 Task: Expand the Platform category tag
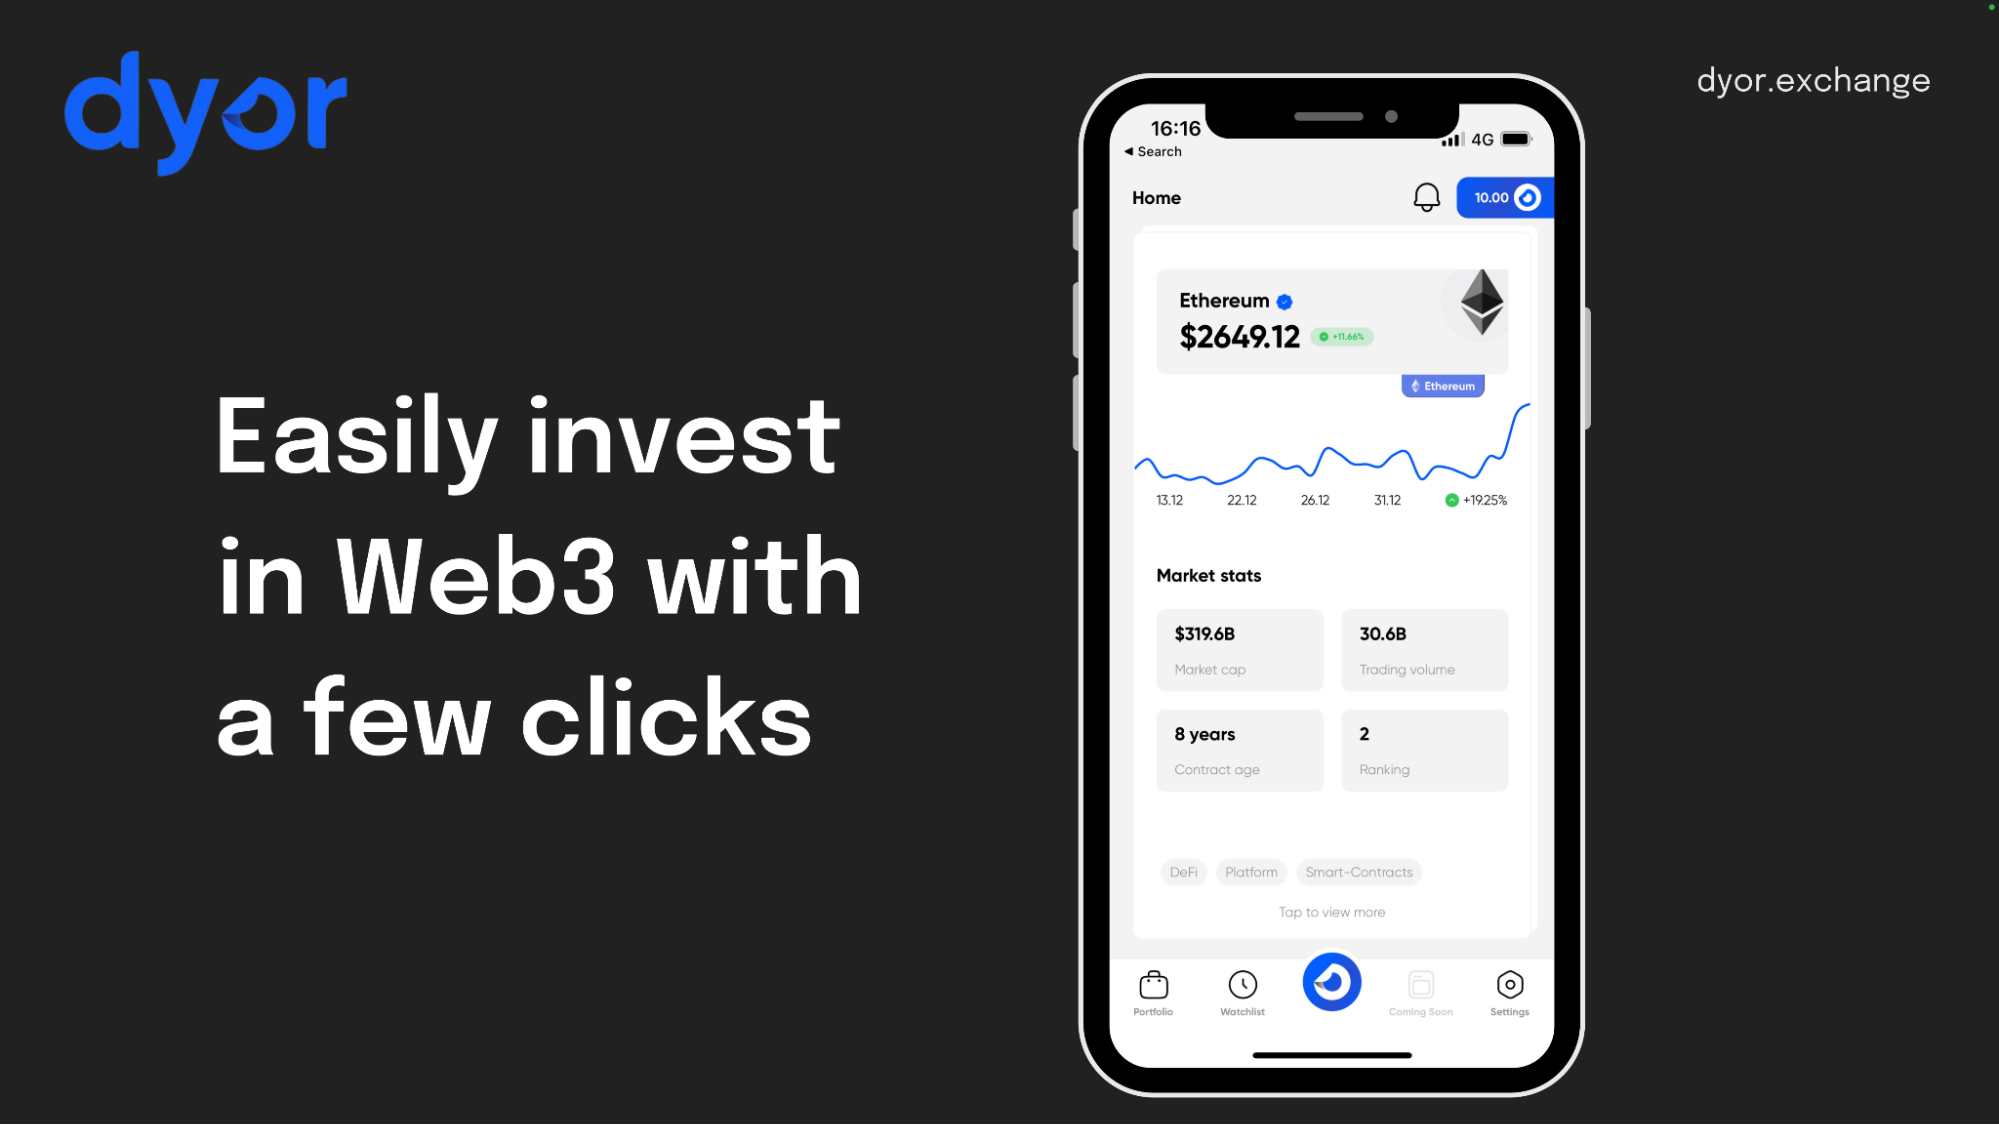click(x=1251, y=871)
